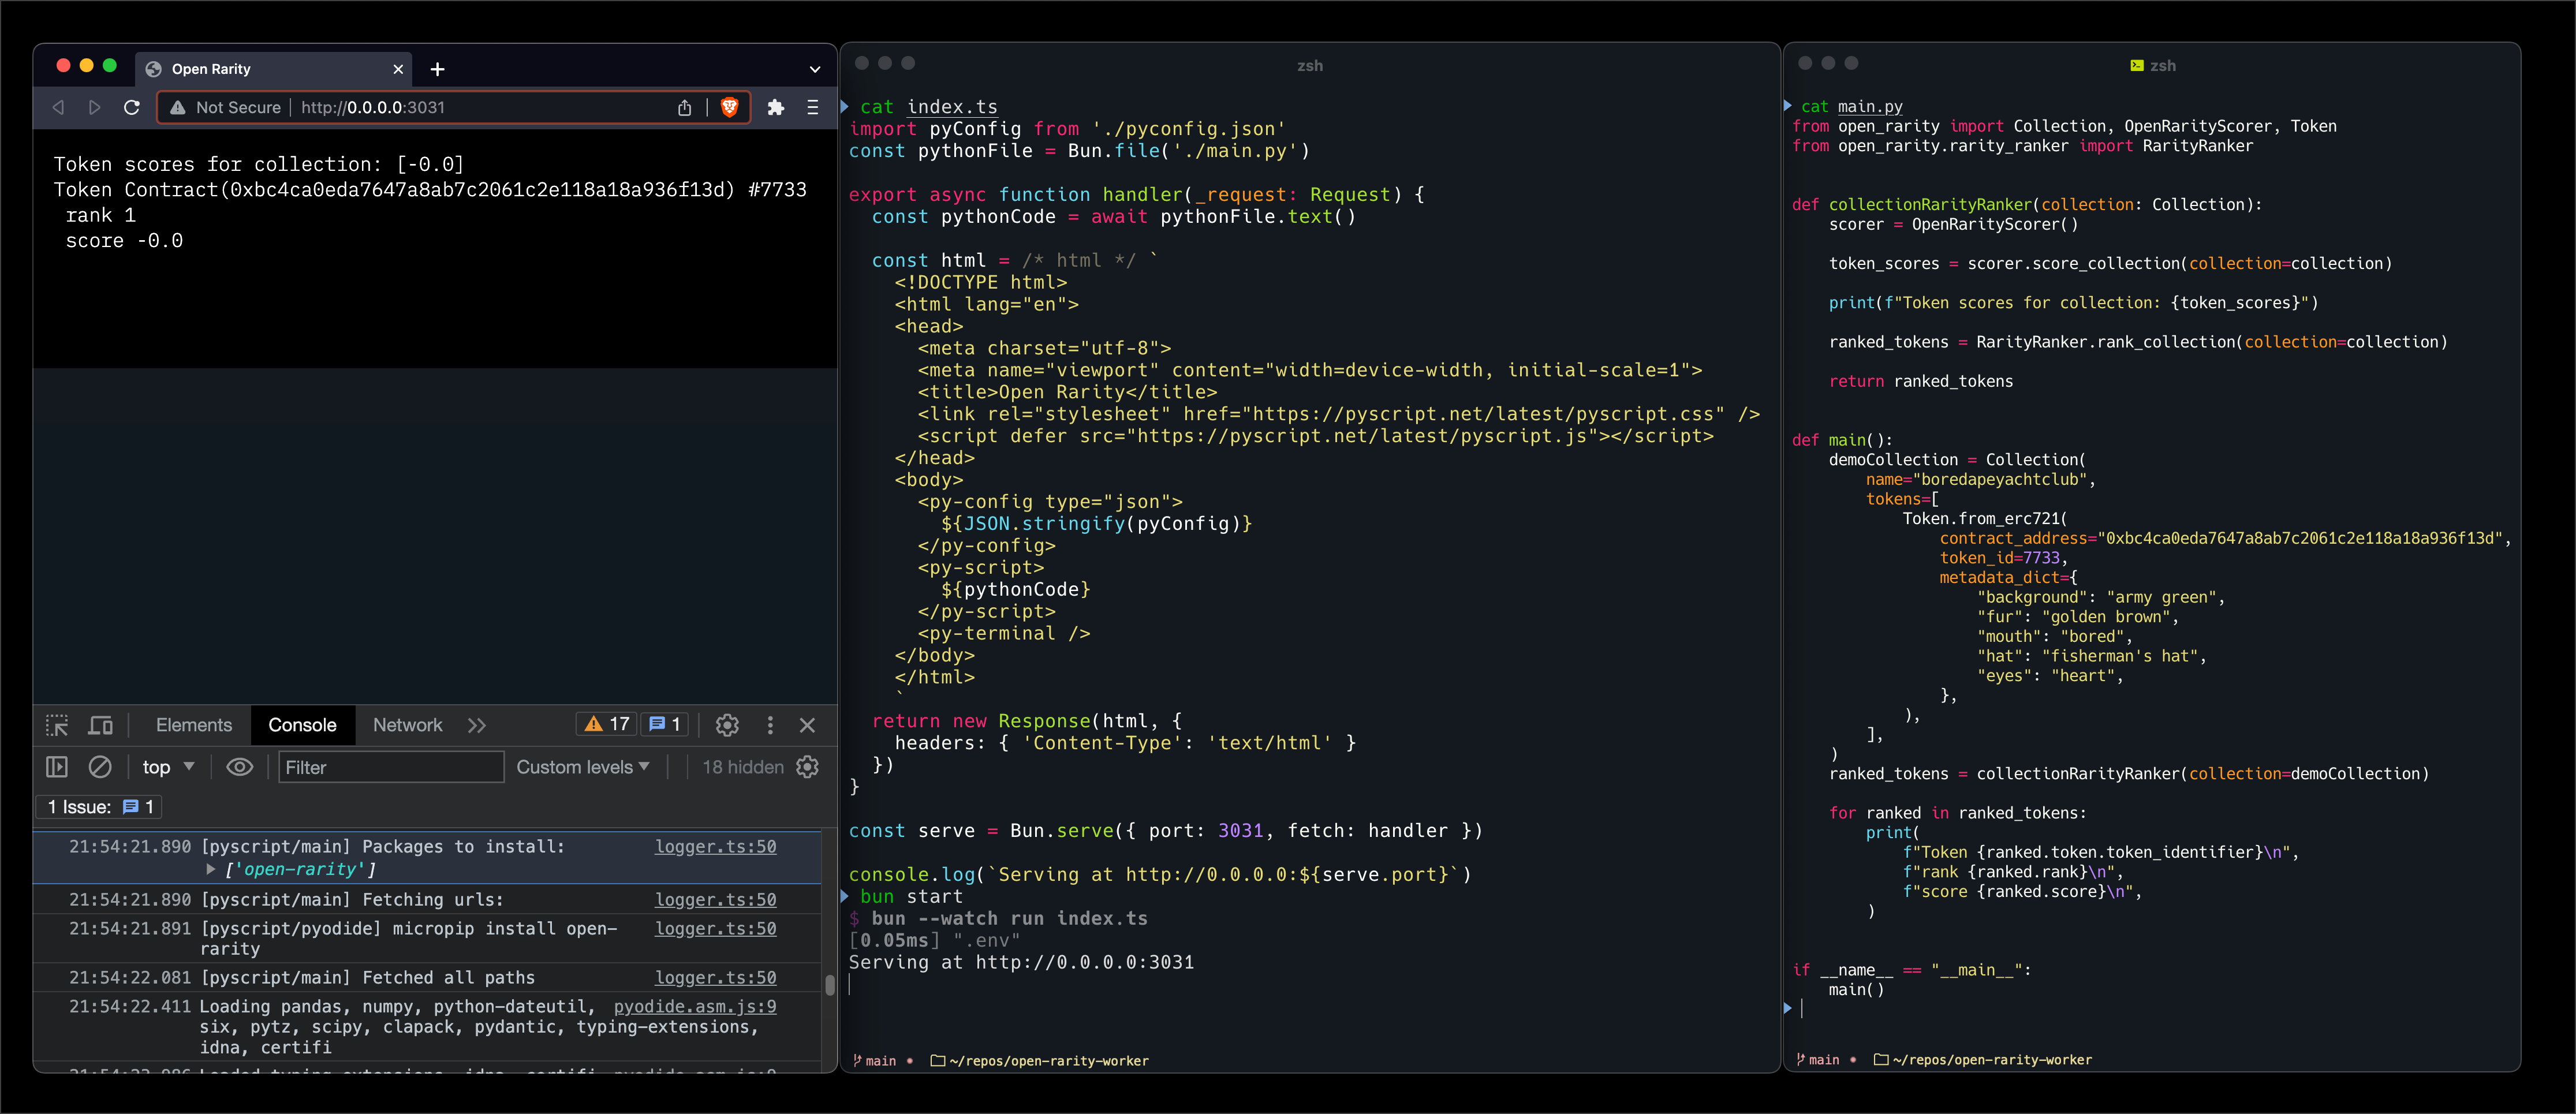Click the 'bun start' command line

(911, 896)
